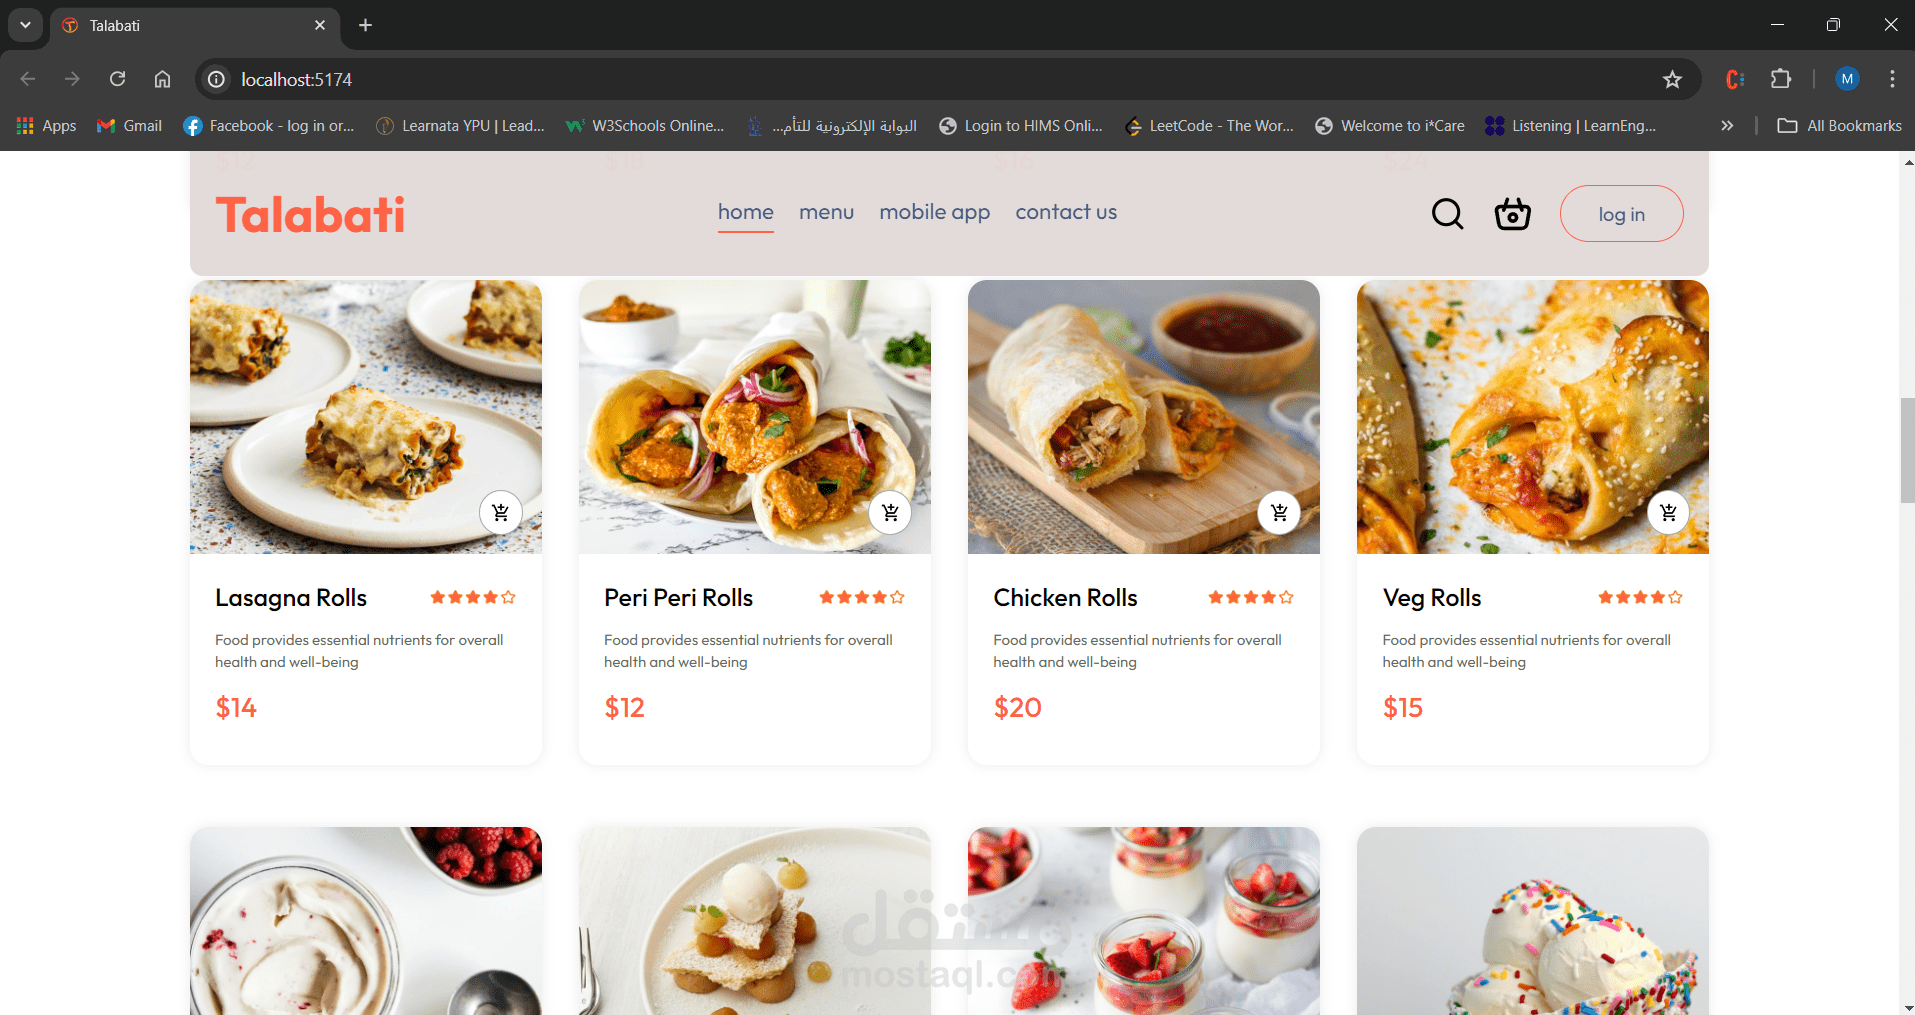Image resolution: width=1915 pixels, height=1015 pixels.
Task: Open the Gmail bookmark
Action: [130, 126]
